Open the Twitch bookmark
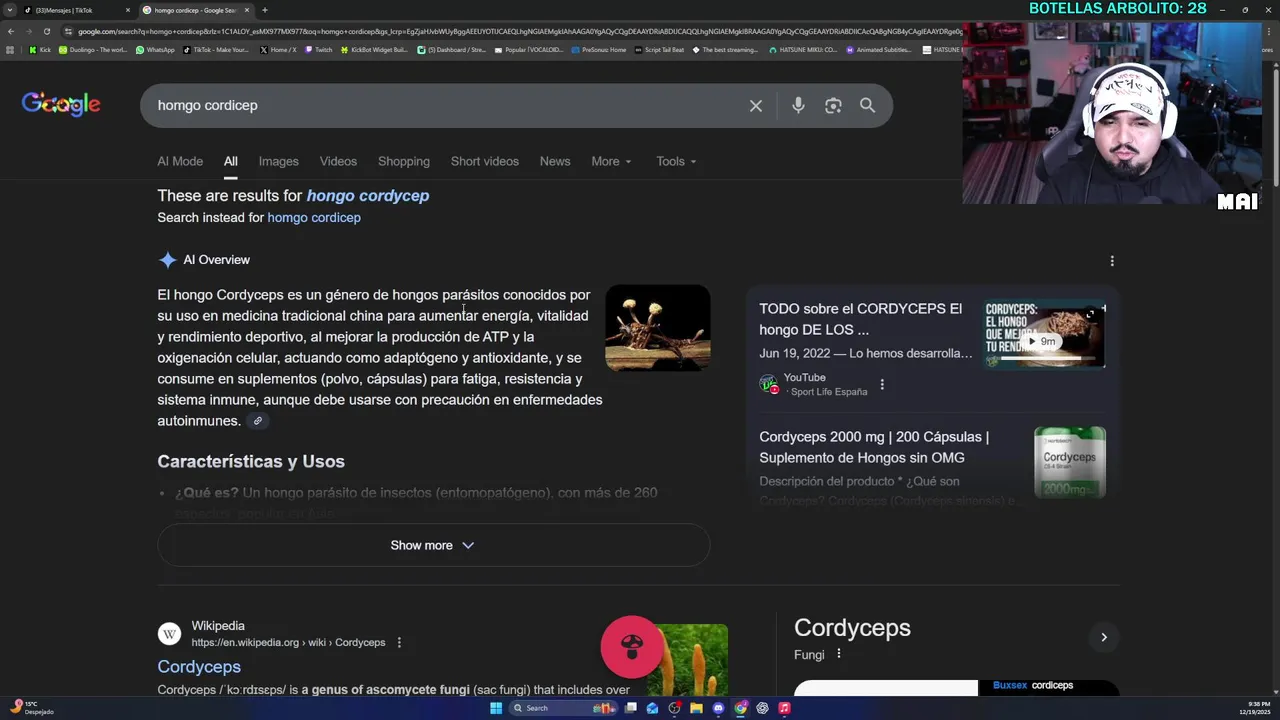The height and width of the screenshot is (720, 1280). [x=318, y=49]
